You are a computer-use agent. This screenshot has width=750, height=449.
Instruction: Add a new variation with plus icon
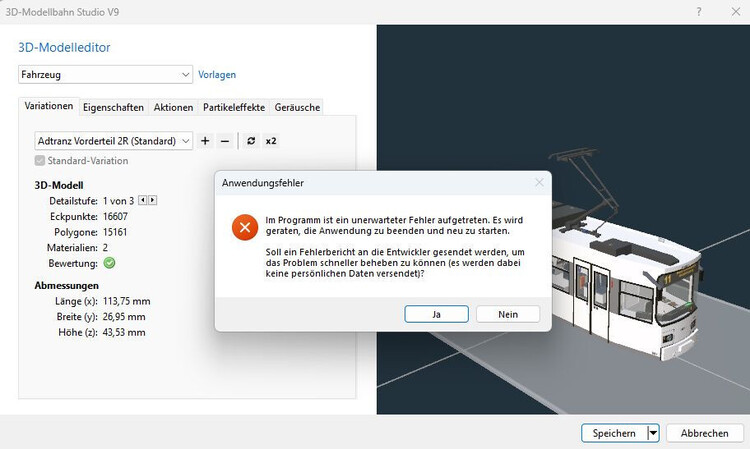[205, 141]
